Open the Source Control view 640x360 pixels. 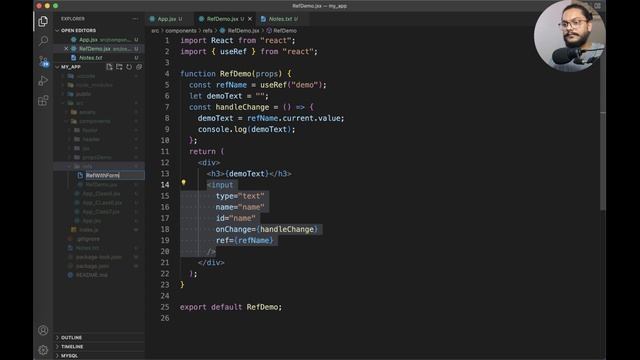[x=43, y=61]
